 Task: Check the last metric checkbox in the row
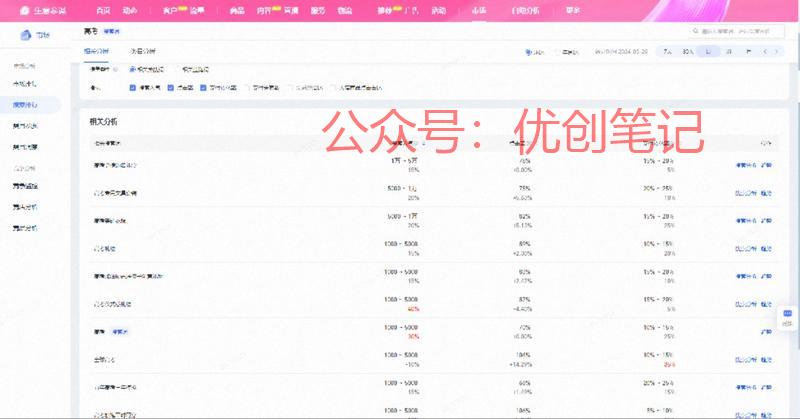[334, 88]
